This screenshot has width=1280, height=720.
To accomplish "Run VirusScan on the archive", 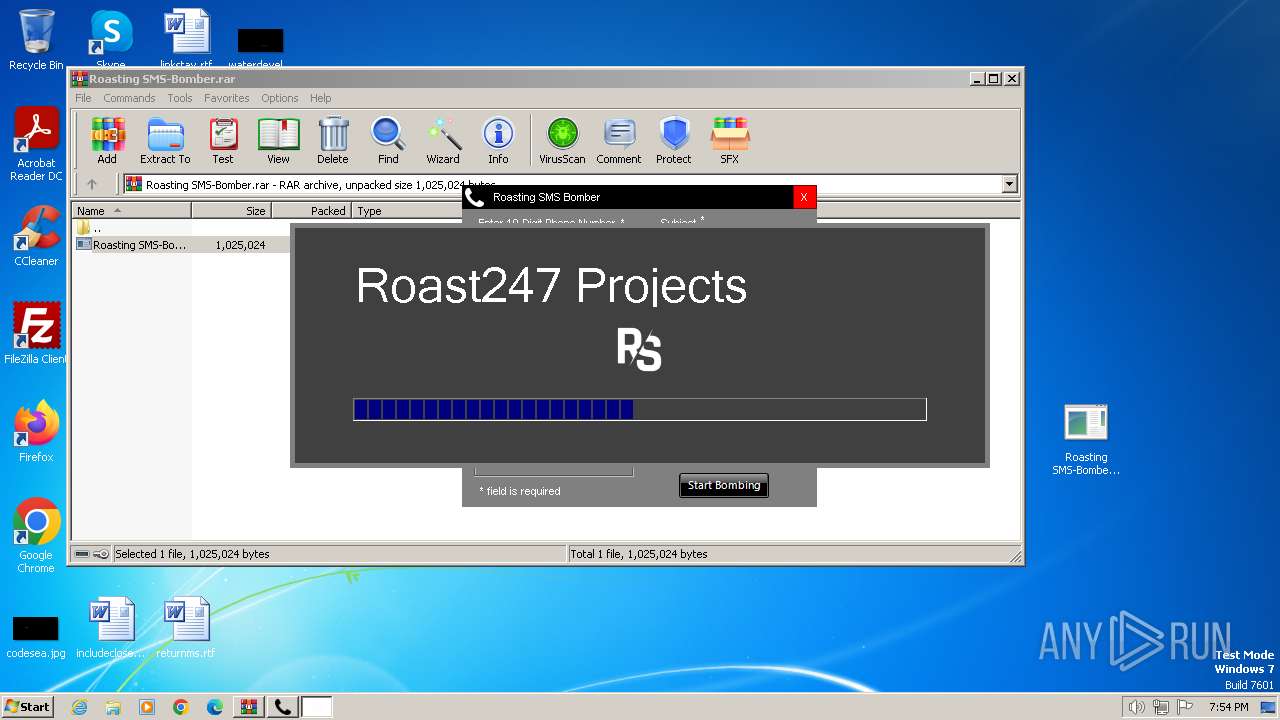I will pos(562,140).
